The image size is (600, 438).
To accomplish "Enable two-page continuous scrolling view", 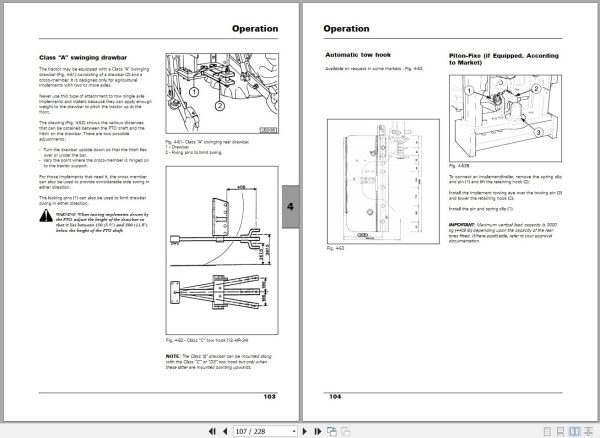I will (588, 431).
